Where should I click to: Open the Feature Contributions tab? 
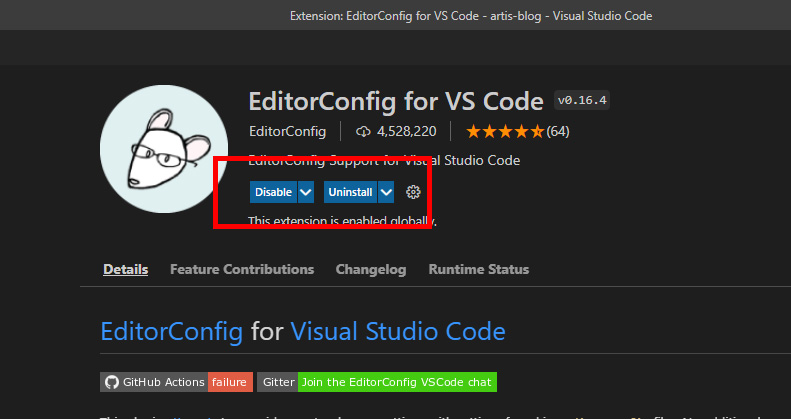[242, 269]
